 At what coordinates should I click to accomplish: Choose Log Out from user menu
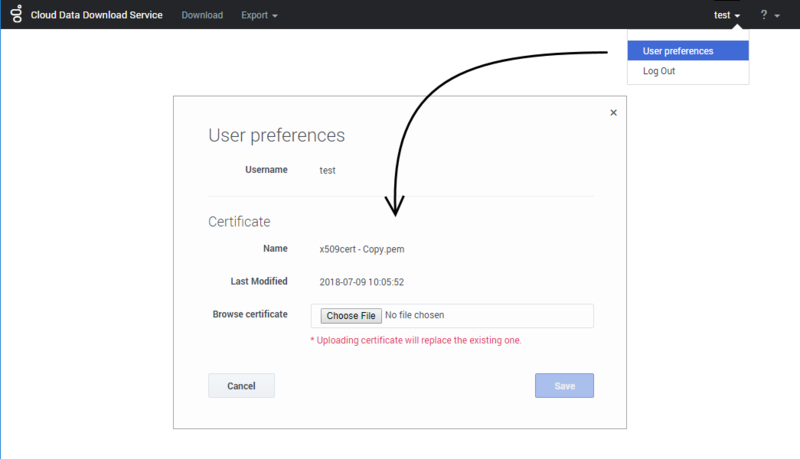click(659, 72)
